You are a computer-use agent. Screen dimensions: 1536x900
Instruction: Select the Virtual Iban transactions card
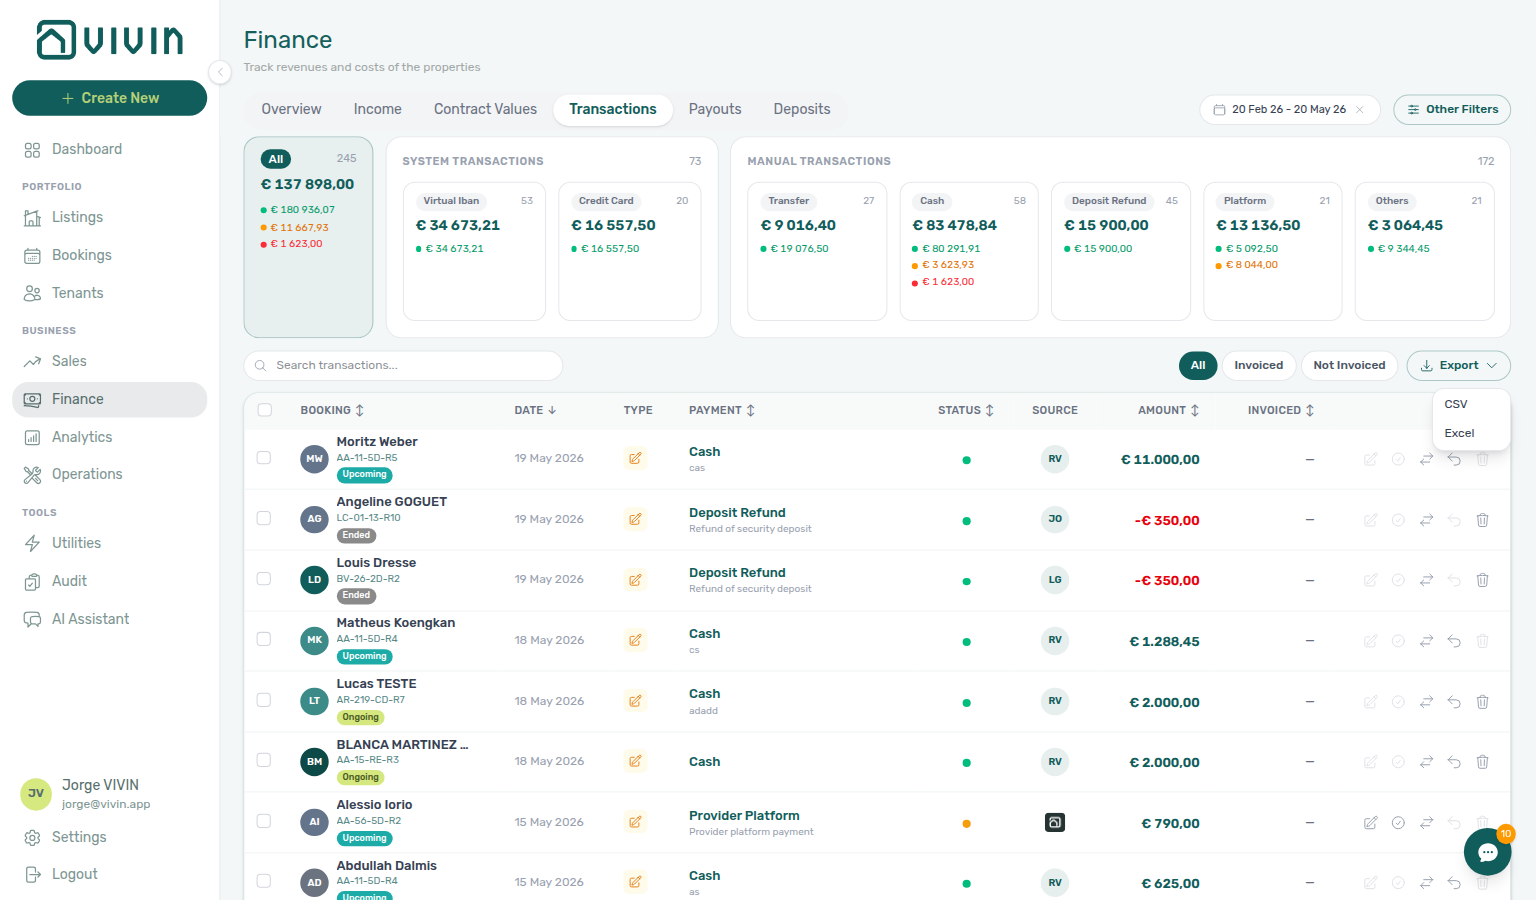tap(474, 251)
